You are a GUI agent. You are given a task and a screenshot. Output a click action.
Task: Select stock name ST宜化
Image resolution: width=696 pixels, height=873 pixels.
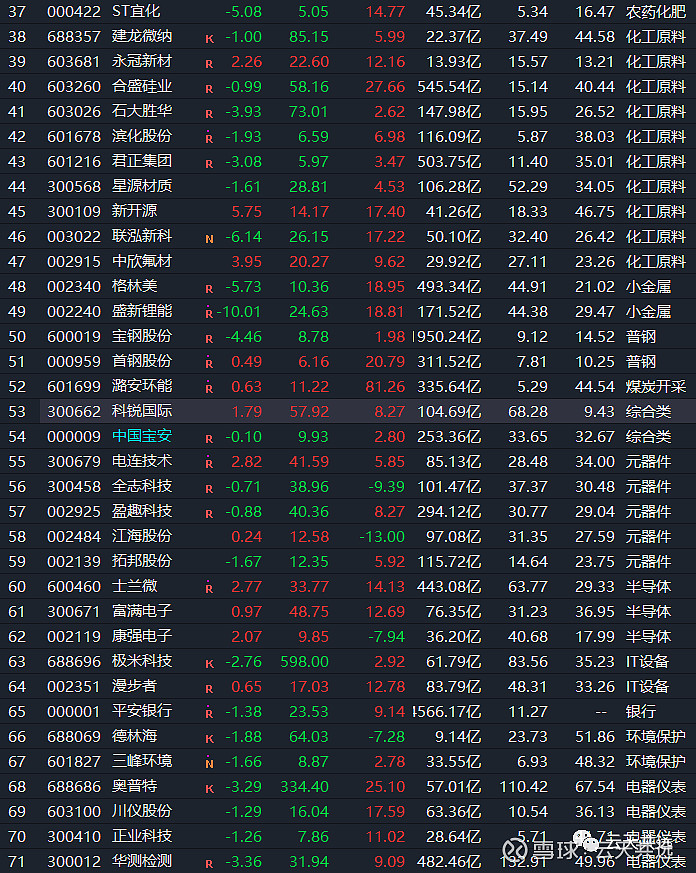click(x=136, y=11)
